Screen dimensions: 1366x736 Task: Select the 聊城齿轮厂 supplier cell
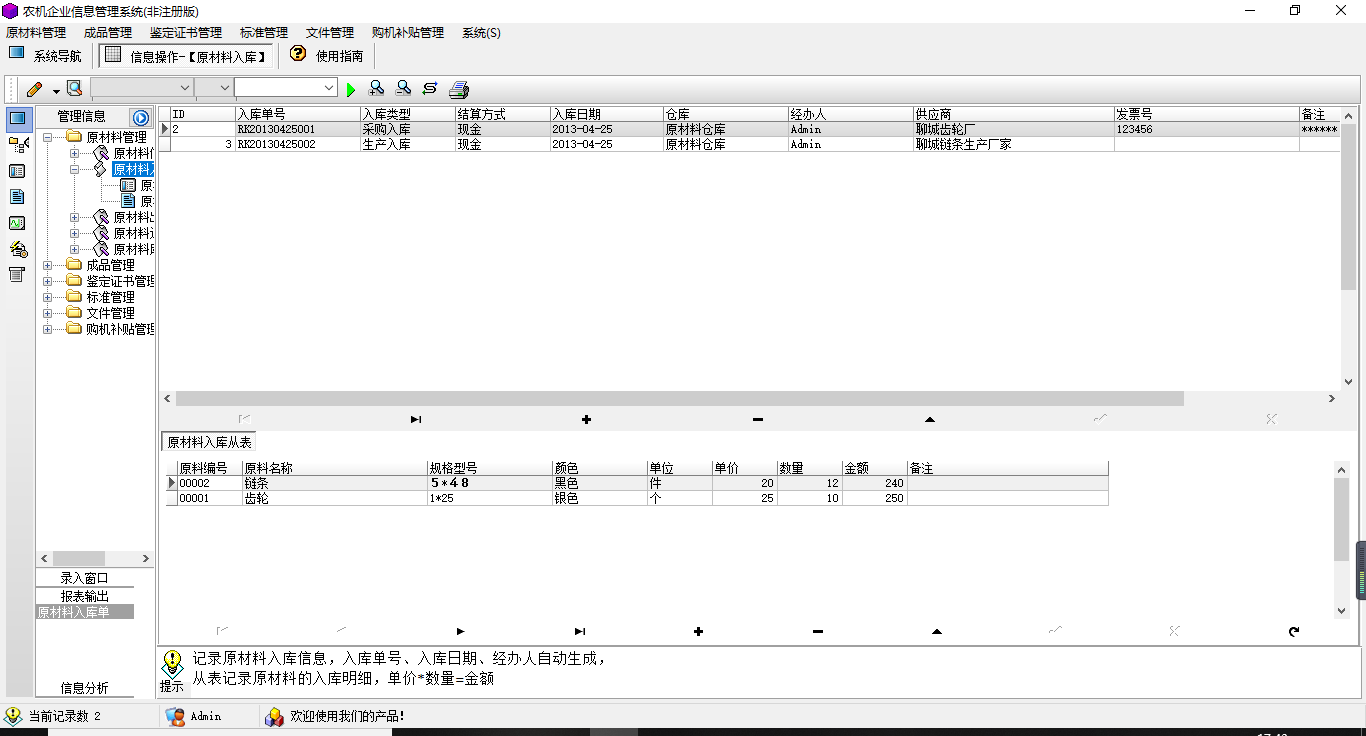coord(1014,129)
